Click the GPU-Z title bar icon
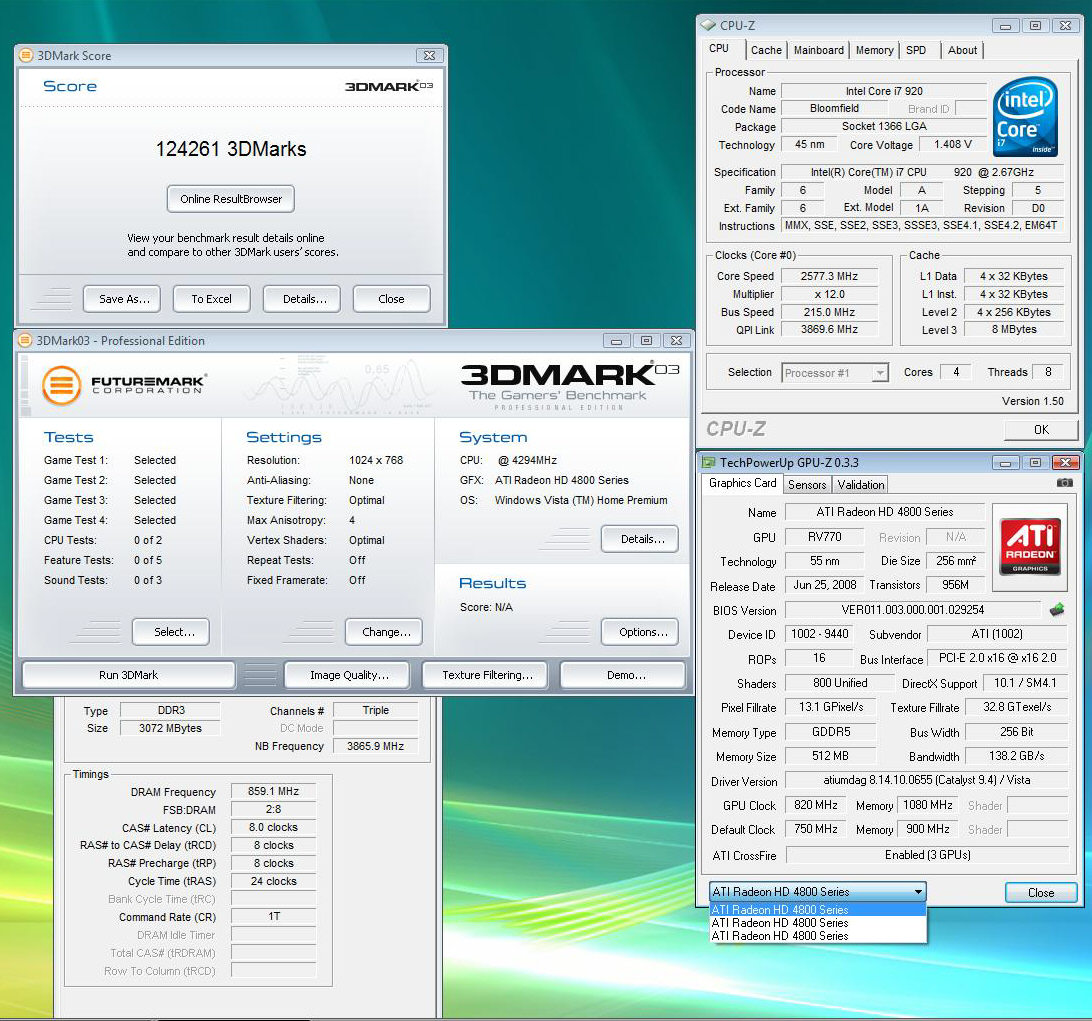1092x1021 pixels. coord(708,462)
